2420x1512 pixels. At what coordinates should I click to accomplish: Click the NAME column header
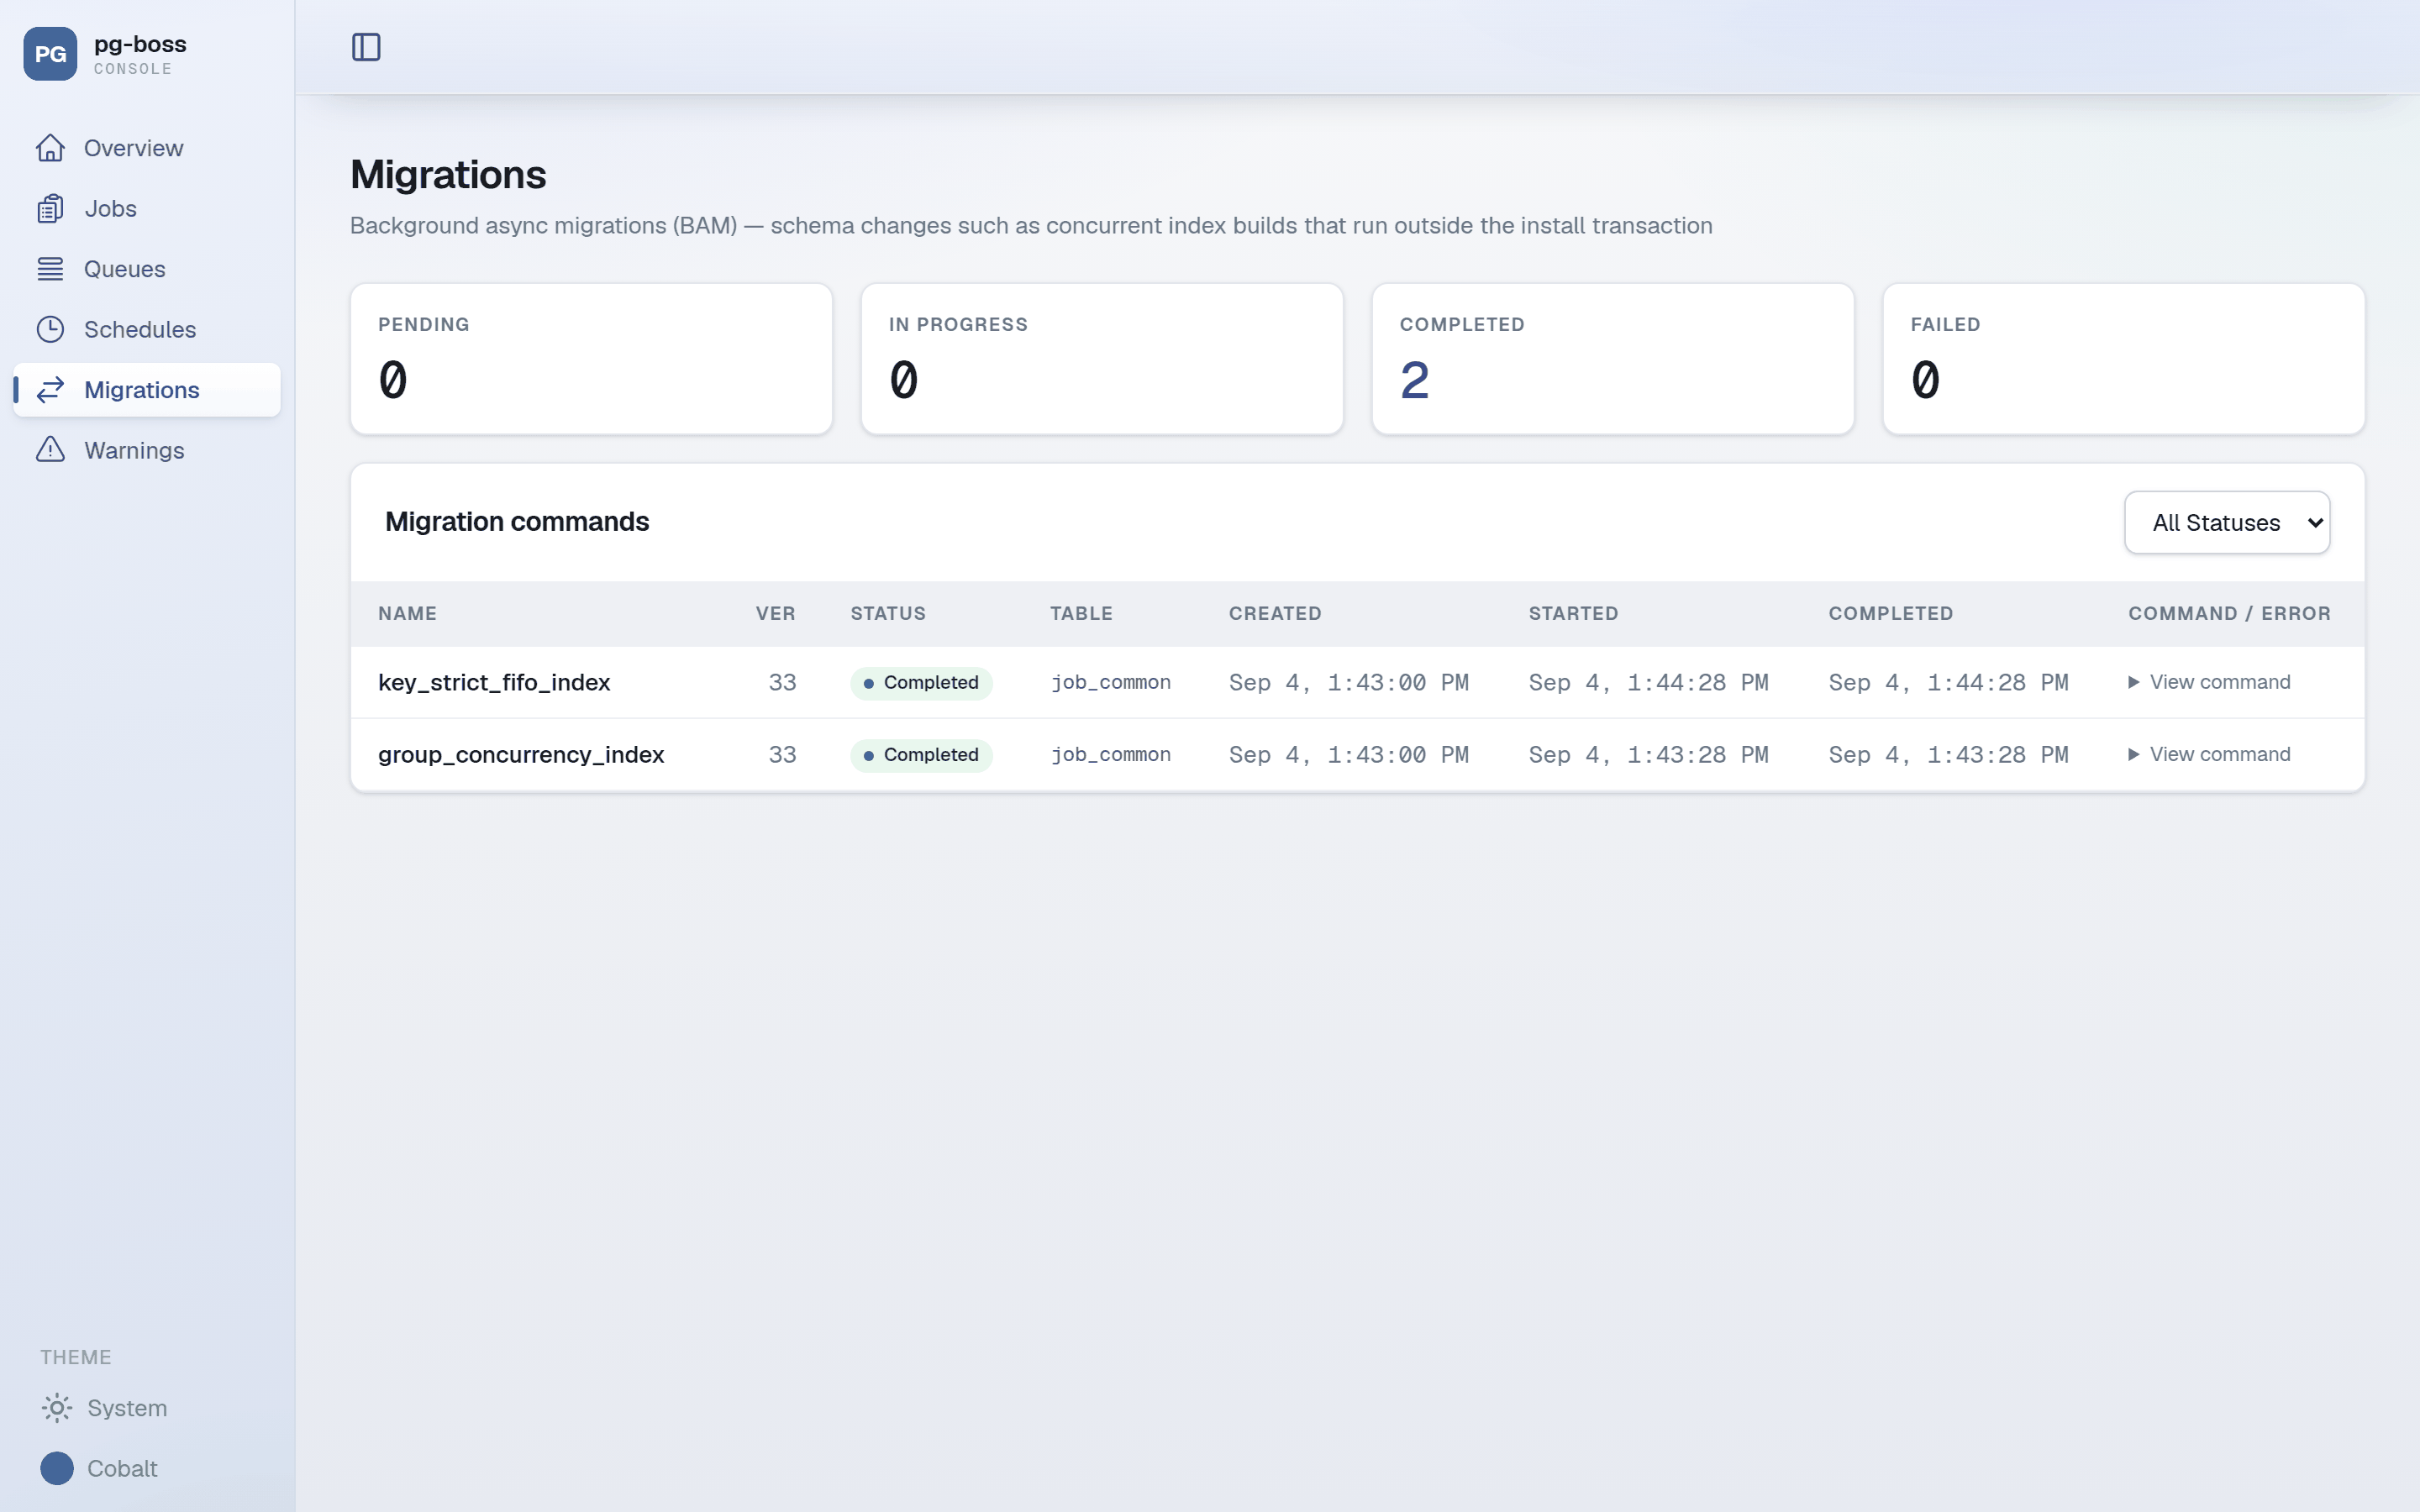(x=407, y=613)
